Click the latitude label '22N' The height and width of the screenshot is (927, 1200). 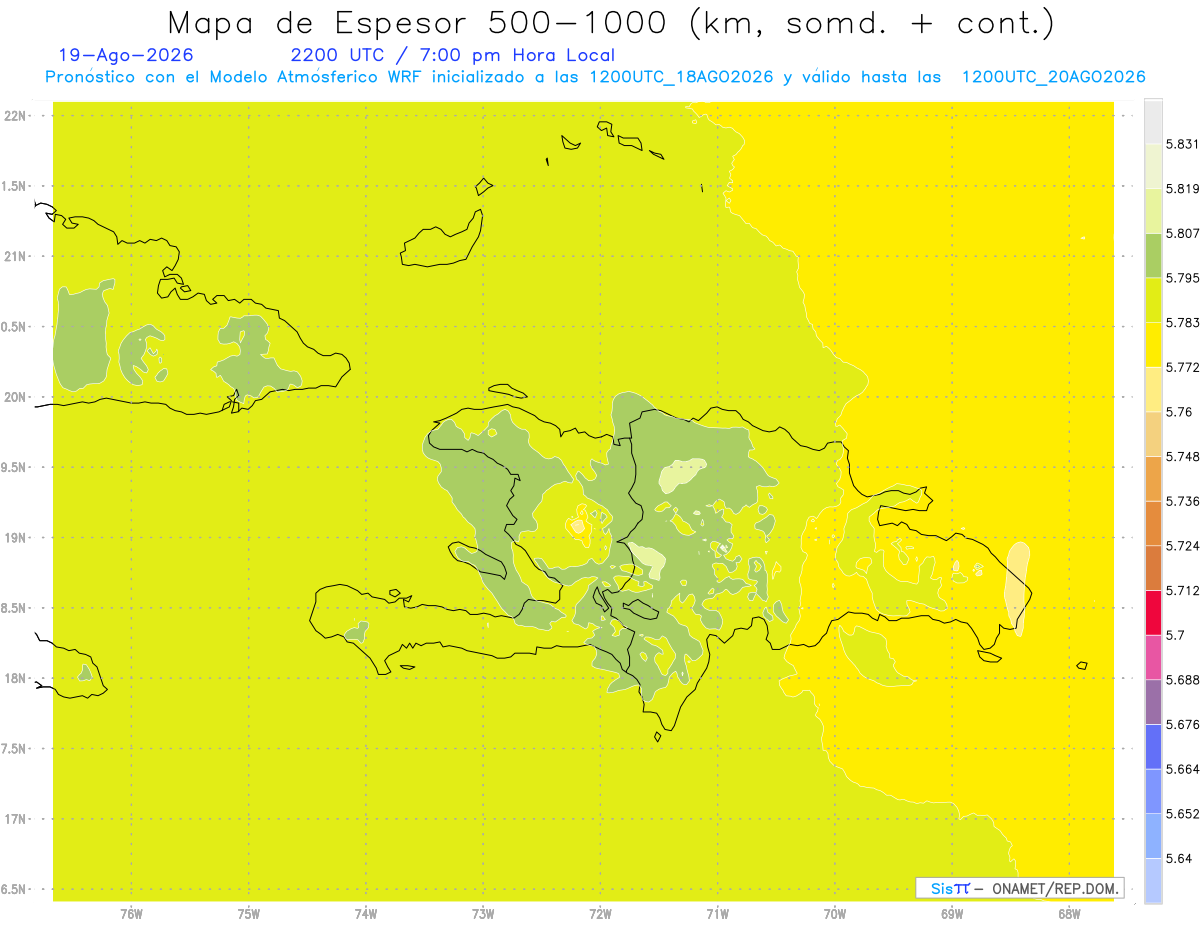point(16,116)
